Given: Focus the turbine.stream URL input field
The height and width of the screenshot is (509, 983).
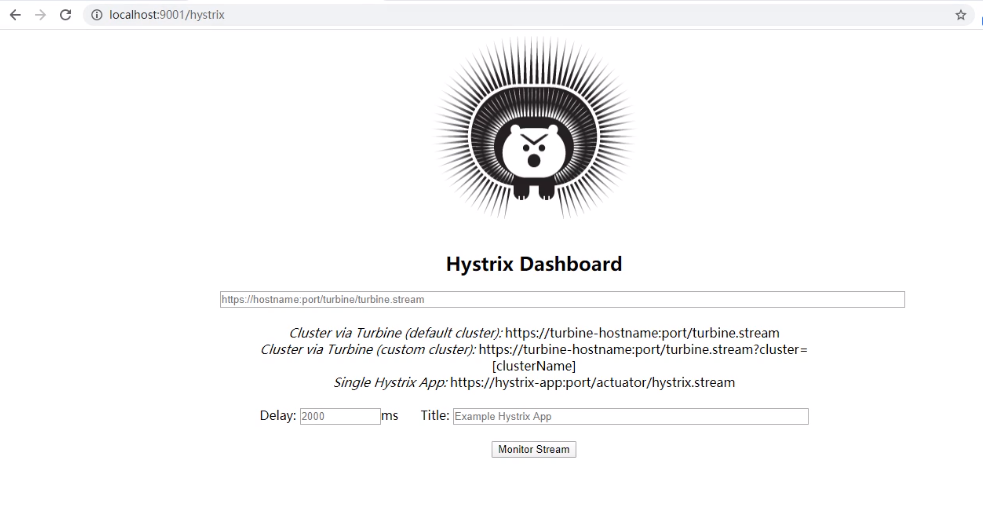Looking at the screenshot, I should point(562,300).
